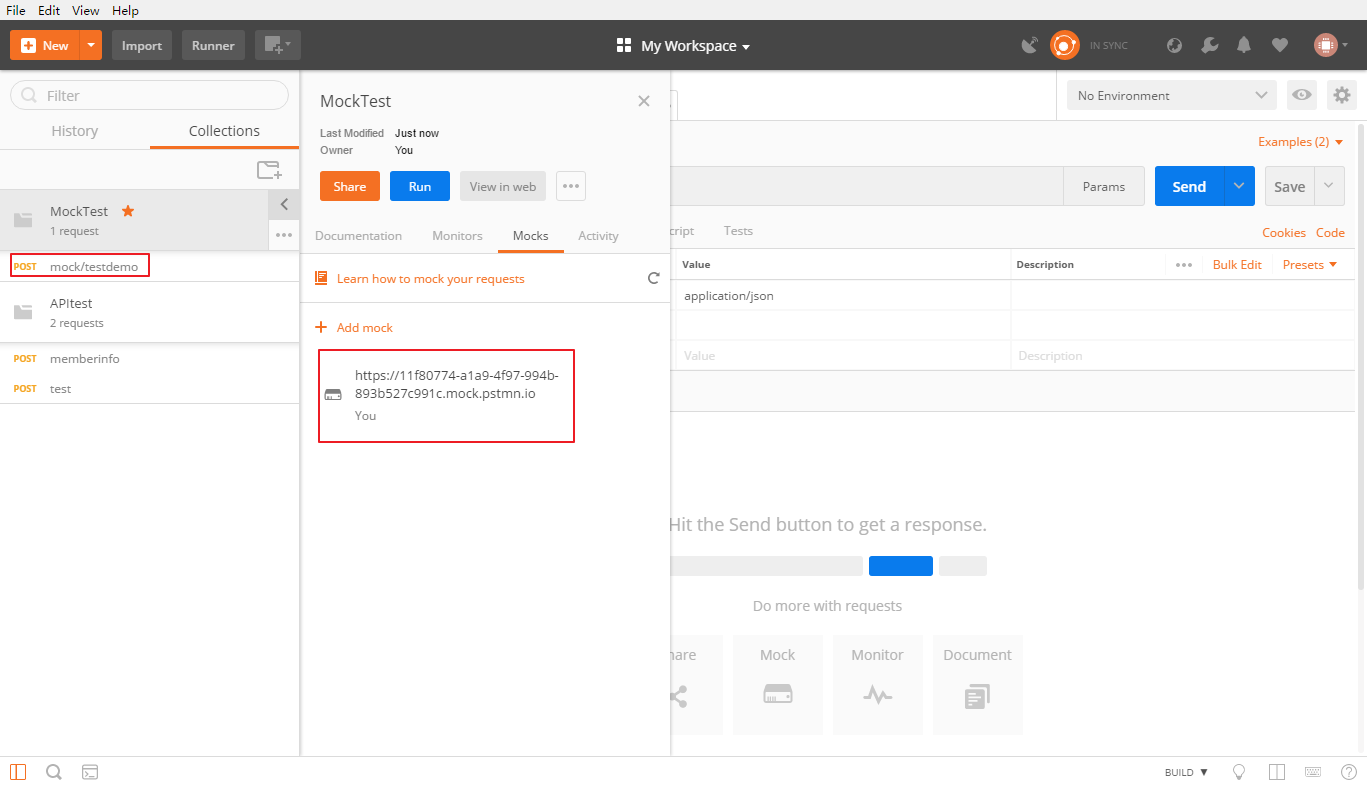Image resolution: width=1367 pixels, height=787 pixels.
Task: Switch to the Mocks tab
Action: [530, 236]
